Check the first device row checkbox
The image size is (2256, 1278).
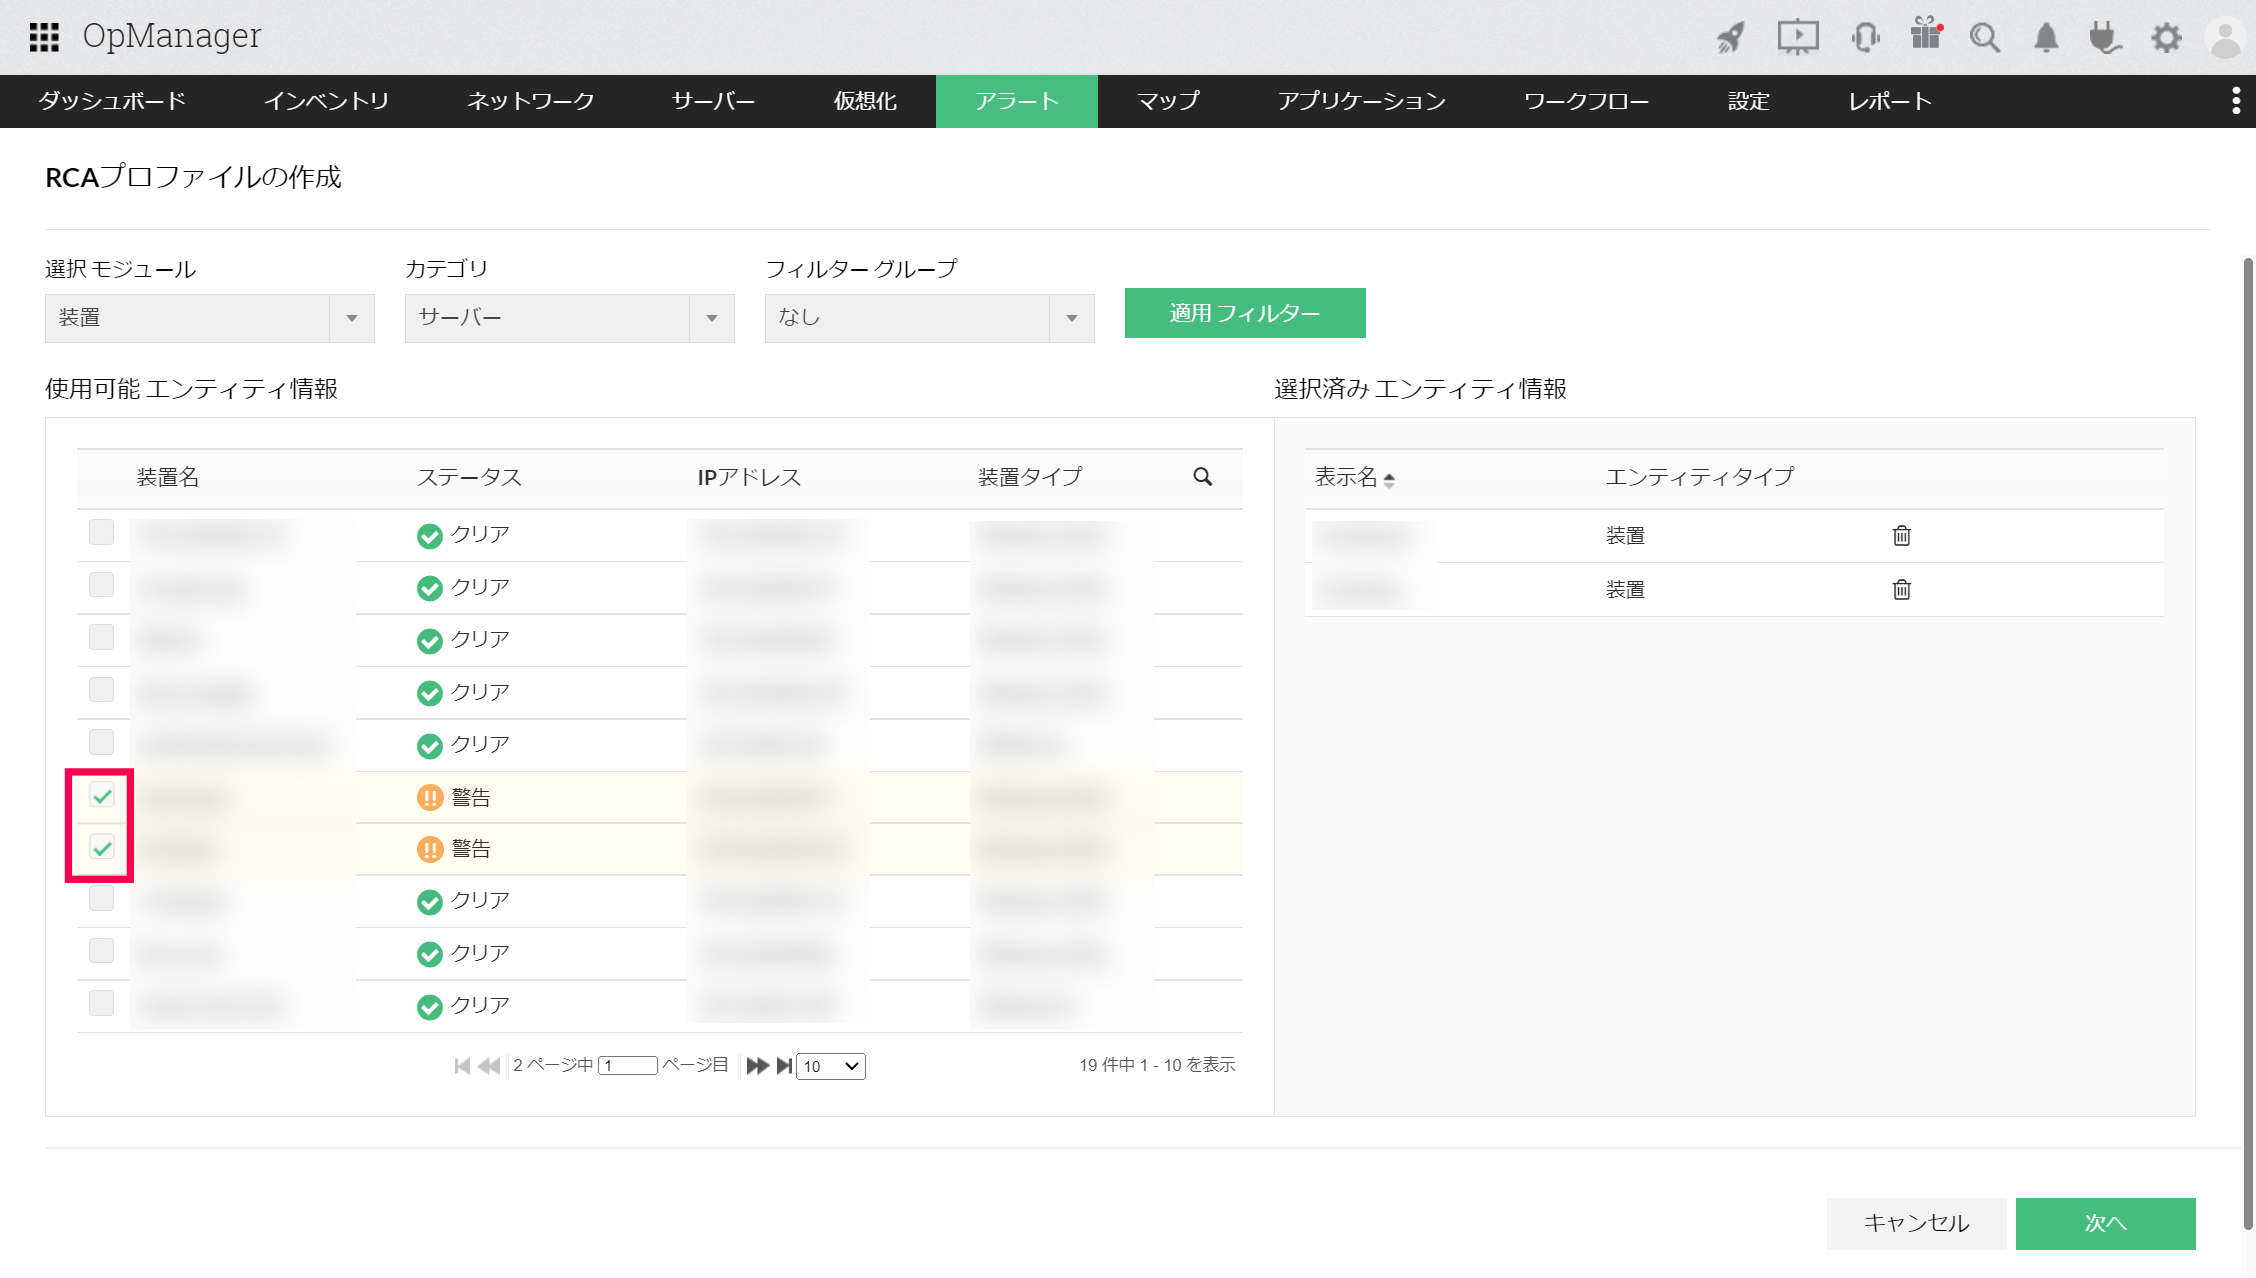[x=102, y=532]
